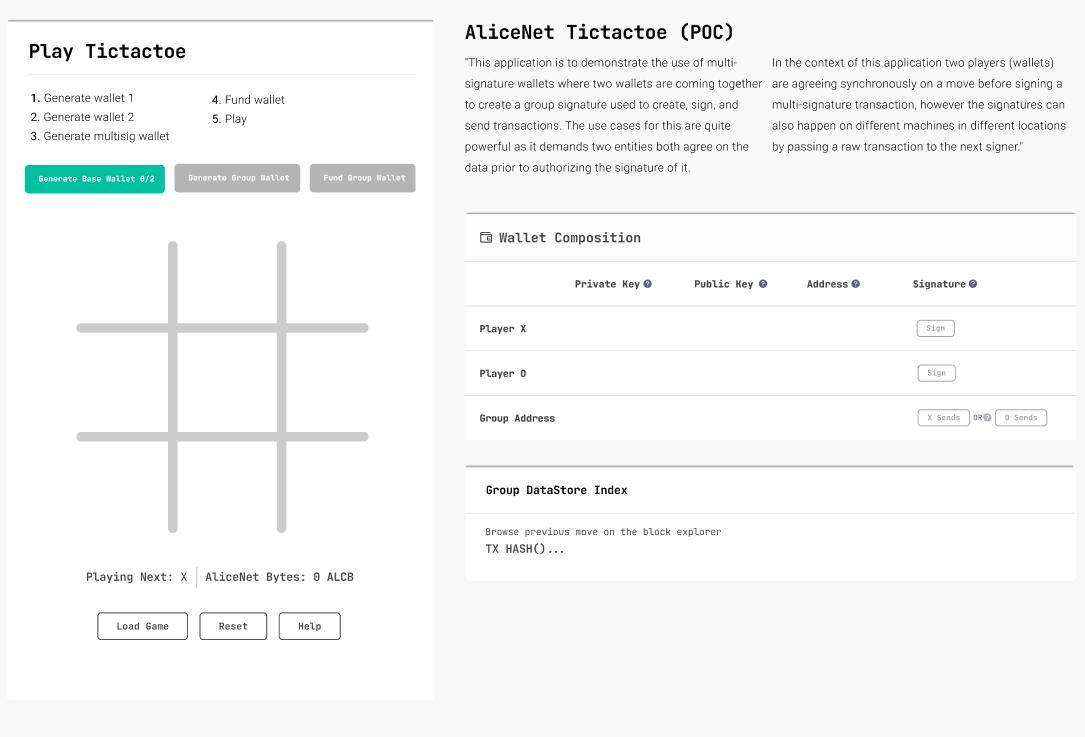Reset the tictactoe game
1085x737 pixels.
(x=233, y=626)
